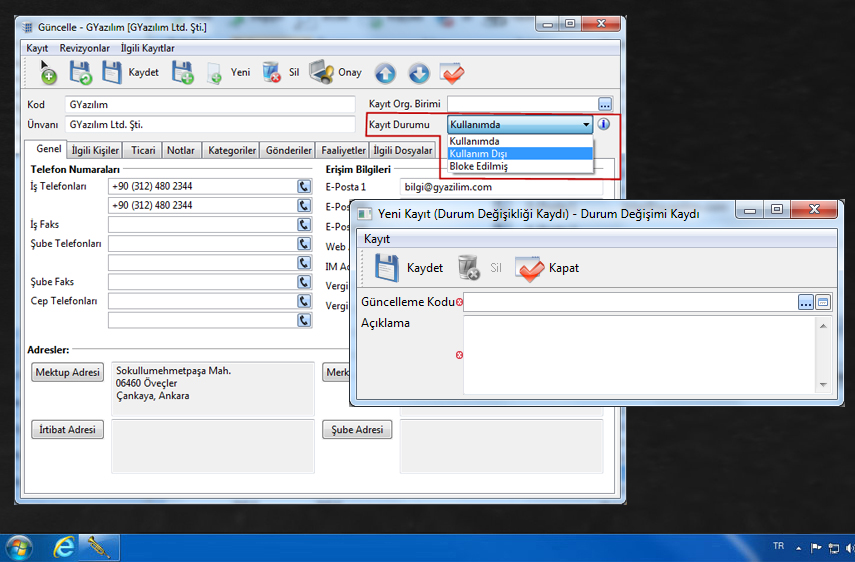Click the blue up arrow toolbar icon
The height and width of the screenshot is (562, 855).
pyautogui.click(x=385, y=73)
